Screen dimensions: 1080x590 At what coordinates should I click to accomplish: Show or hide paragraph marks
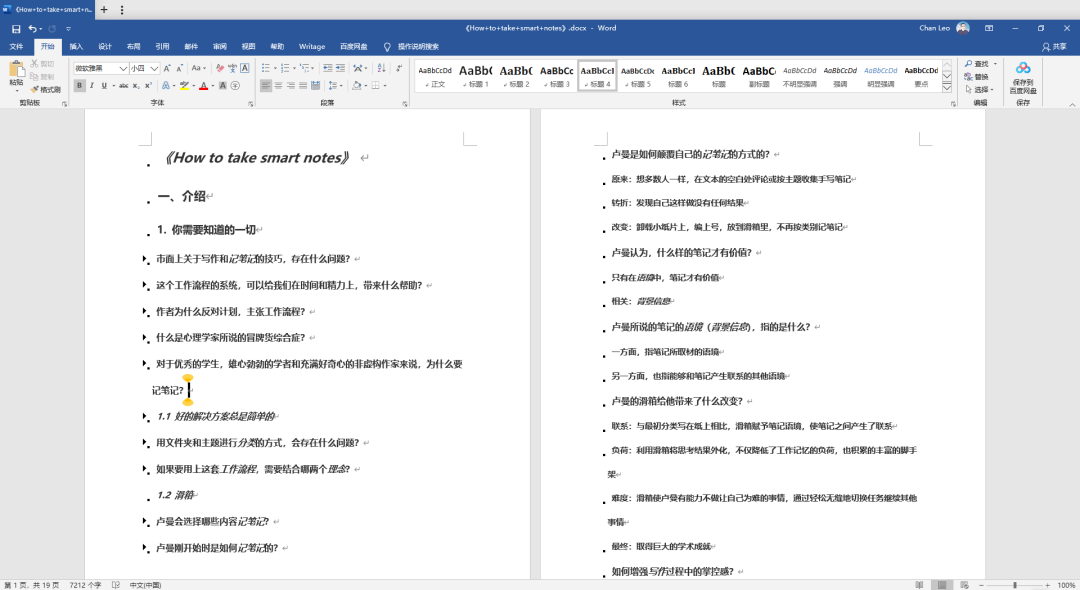[x=400, y=68]
